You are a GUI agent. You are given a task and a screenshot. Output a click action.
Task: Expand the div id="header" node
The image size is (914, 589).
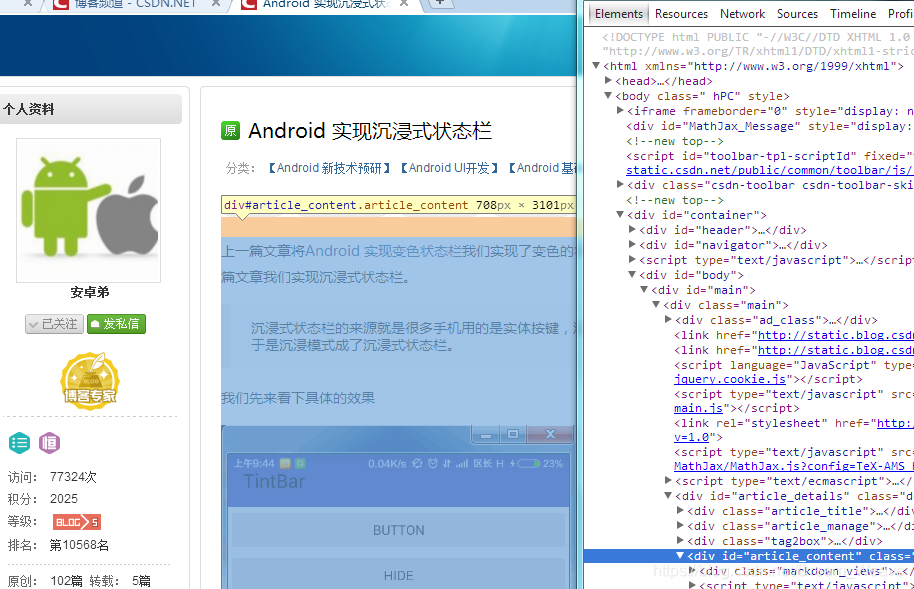click(632, 230)
